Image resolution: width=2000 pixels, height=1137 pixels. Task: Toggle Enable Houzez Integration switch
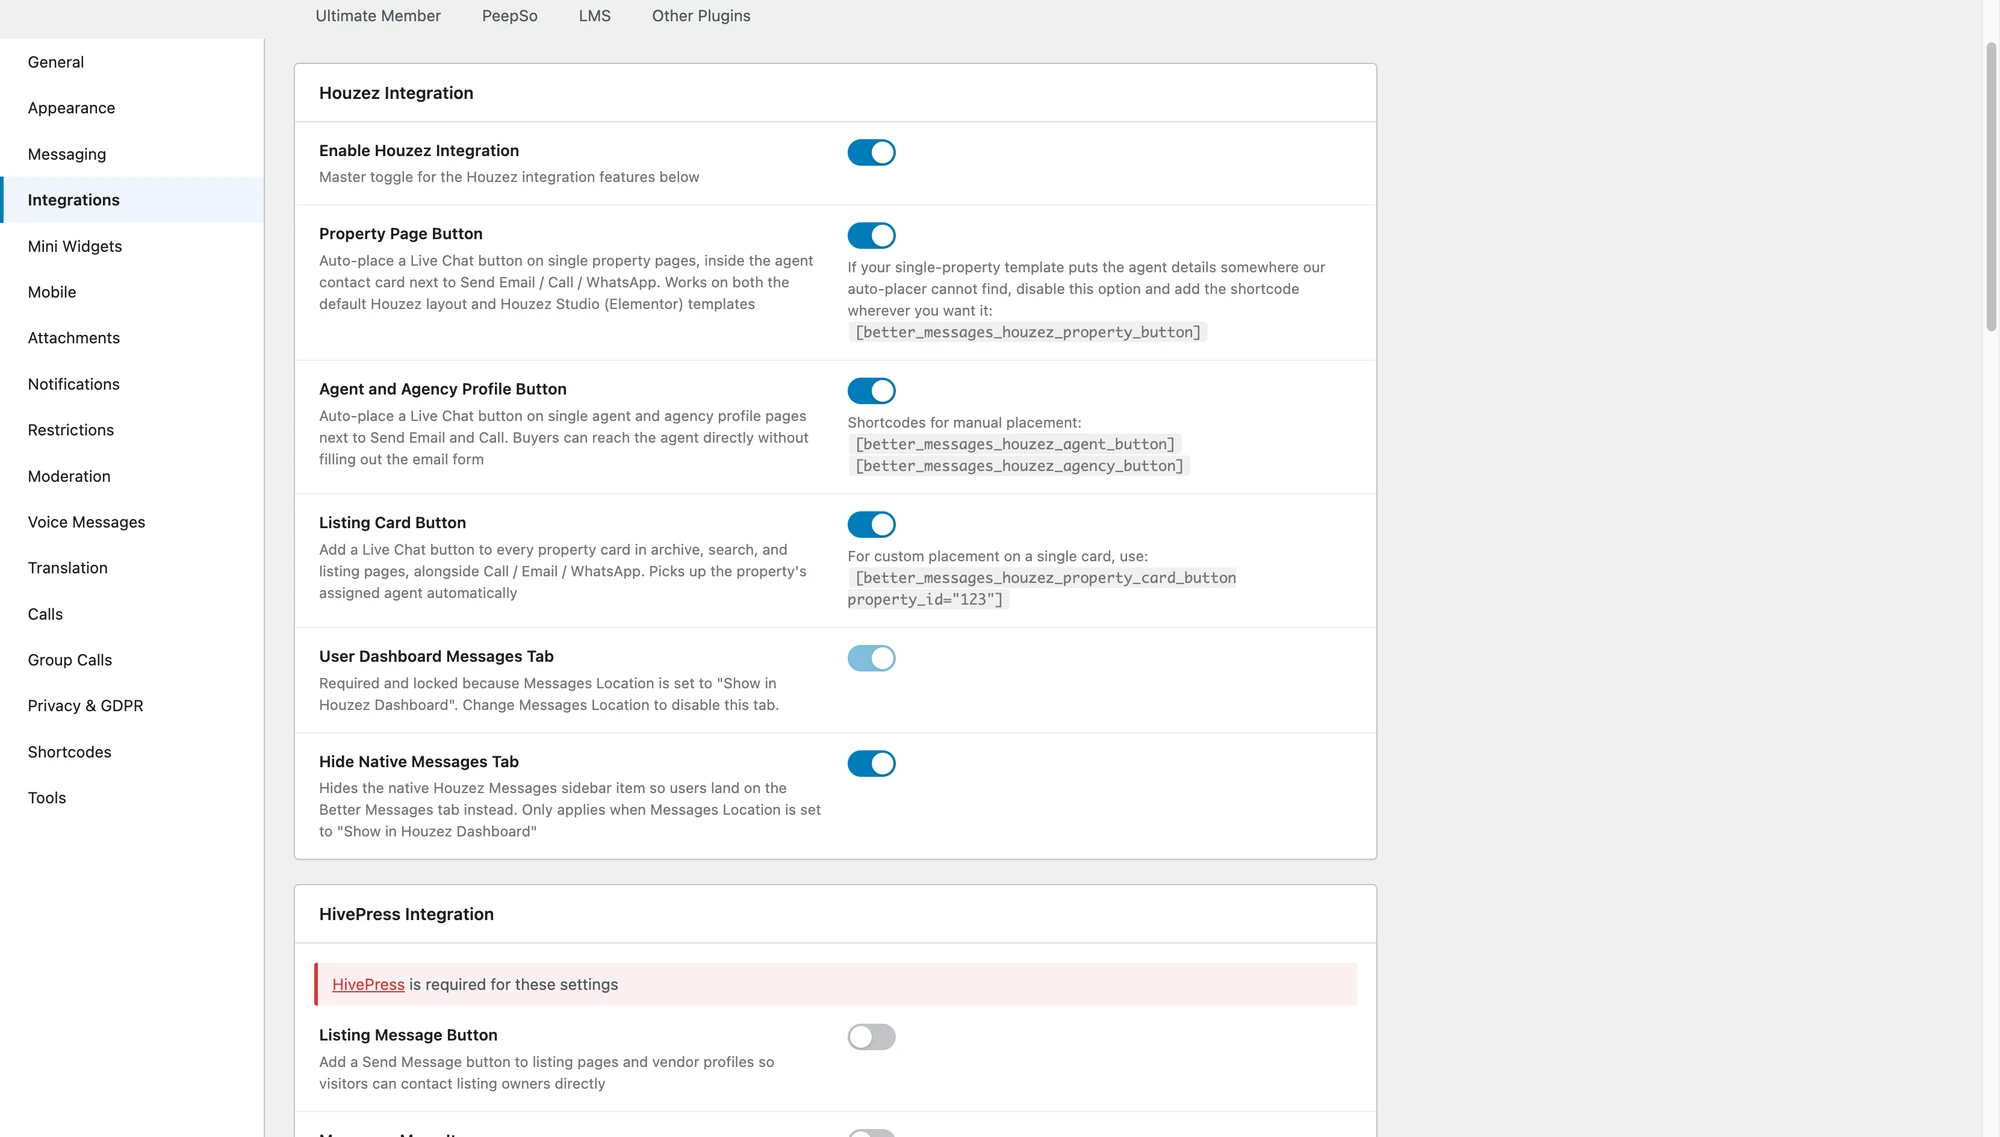click(x=871, y=152)
